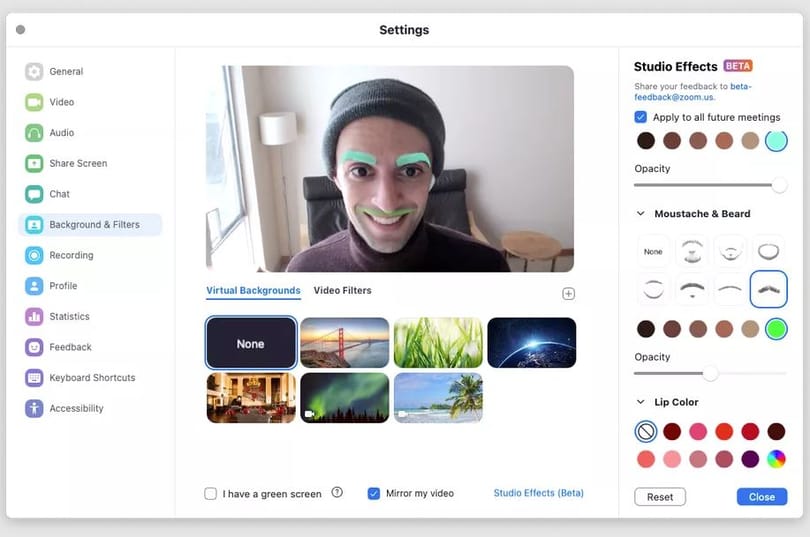Collapse the Moustache & Beard section
The height and width of the screenshot is (537, 810).
[x=641, y=214]
